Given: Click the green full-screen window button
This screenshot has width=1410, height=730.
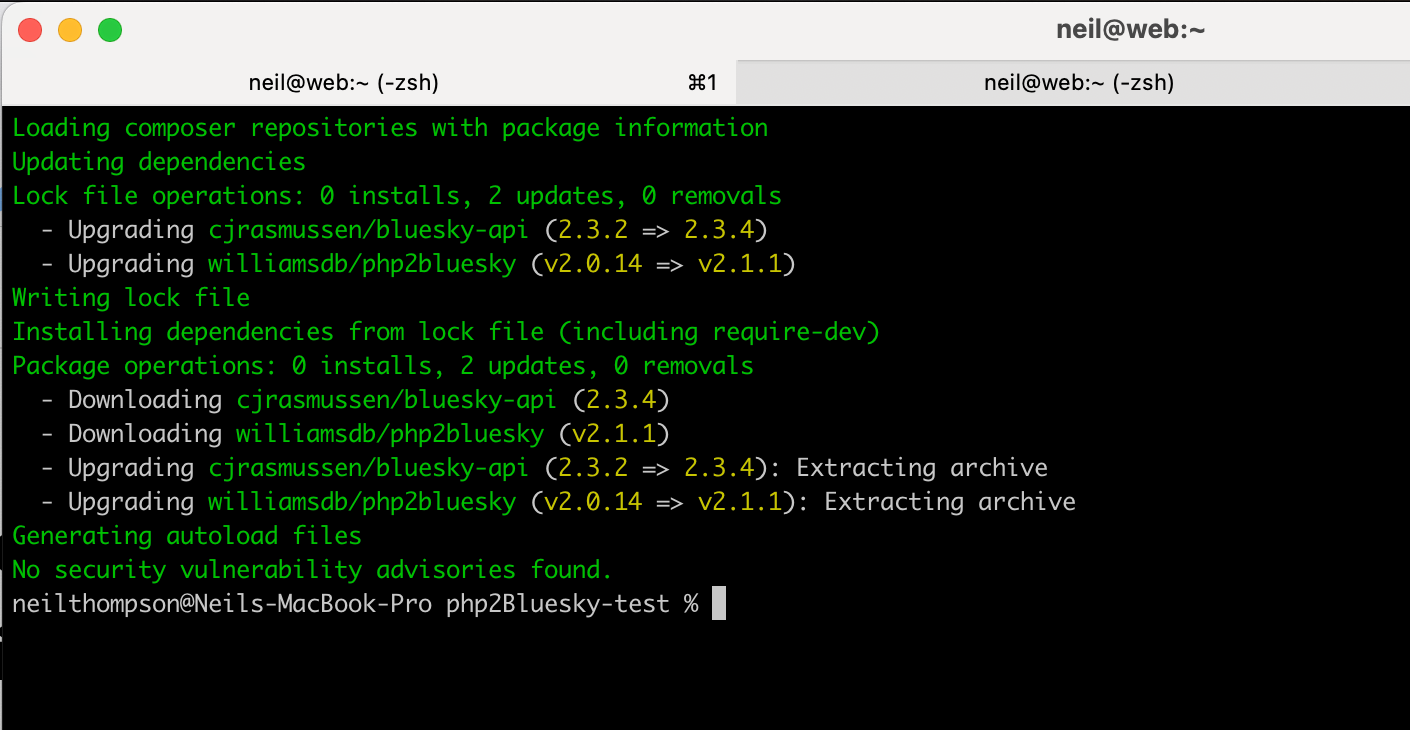Looking at the screenshot, I should click(110, 30).
